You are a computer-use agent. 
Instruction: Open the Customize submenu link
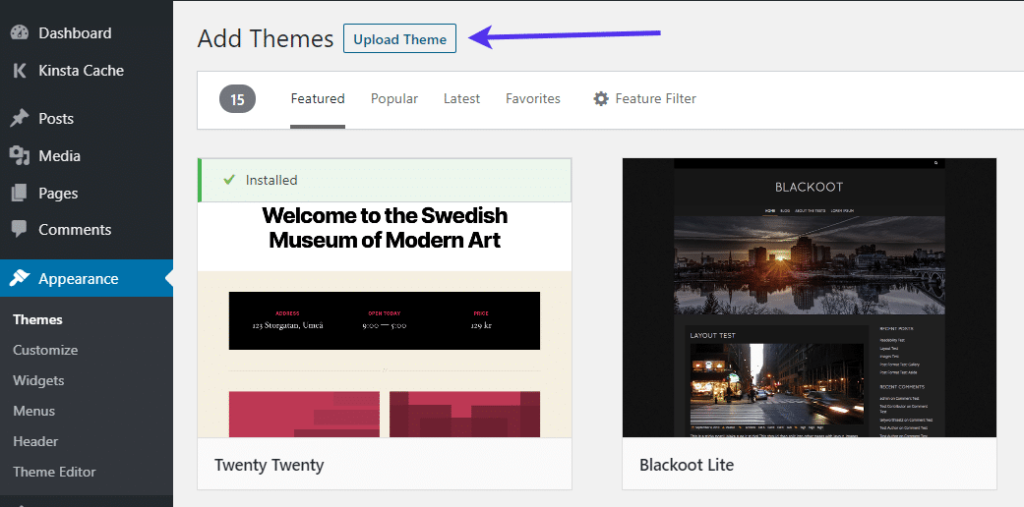pos(45,350)
